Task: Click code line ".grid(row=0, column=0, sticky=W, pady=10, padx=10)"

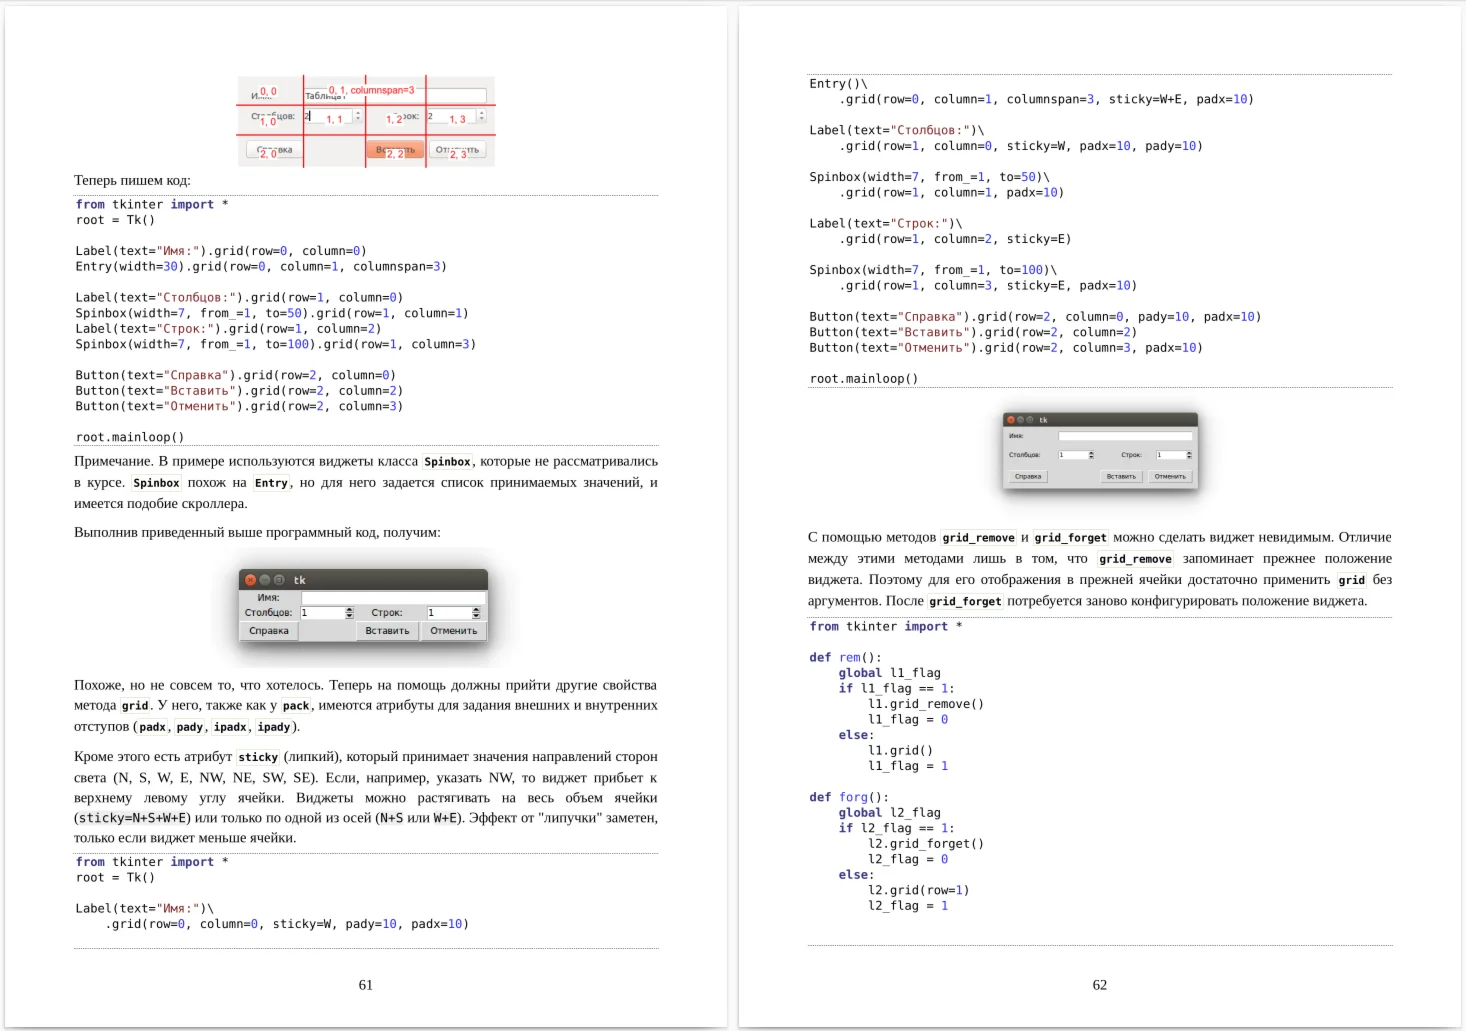Action: pyautogui.click(x=287, y=924)
